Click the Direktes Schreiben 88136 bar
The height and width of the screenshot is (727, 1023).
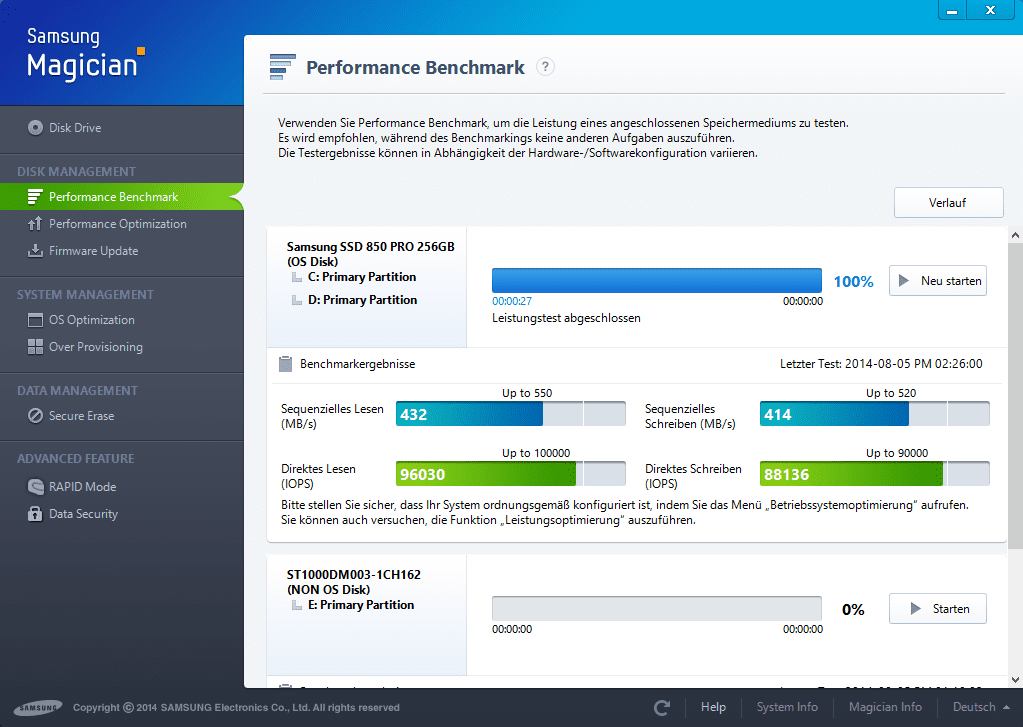(874, 474)
